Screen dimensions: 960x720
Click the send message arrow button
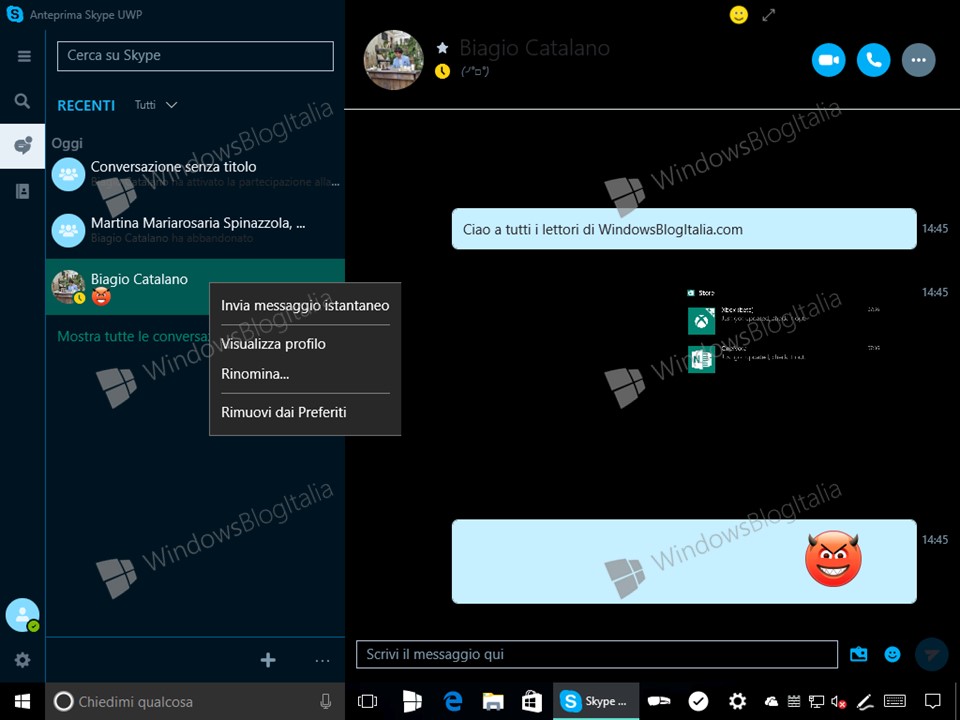[932, 655]
